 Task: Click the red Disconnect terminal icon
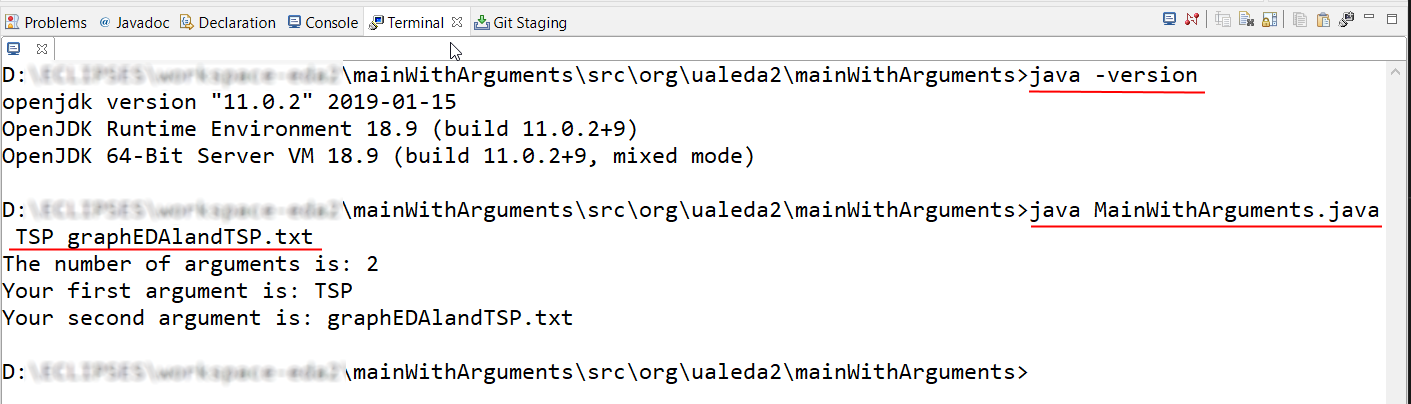click(1191, 19)
